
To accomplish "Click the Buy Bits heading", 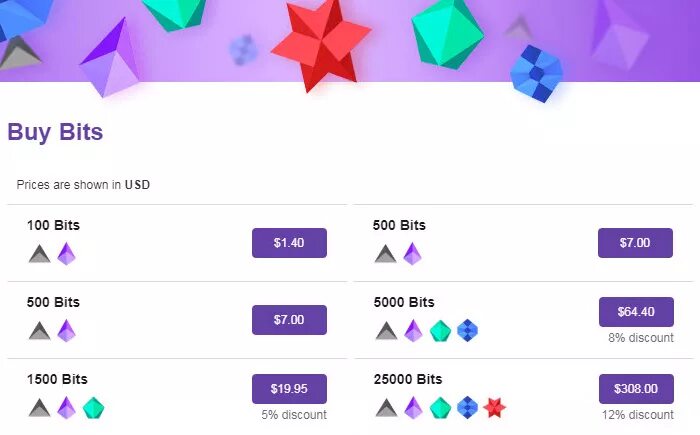I will 55,132.
